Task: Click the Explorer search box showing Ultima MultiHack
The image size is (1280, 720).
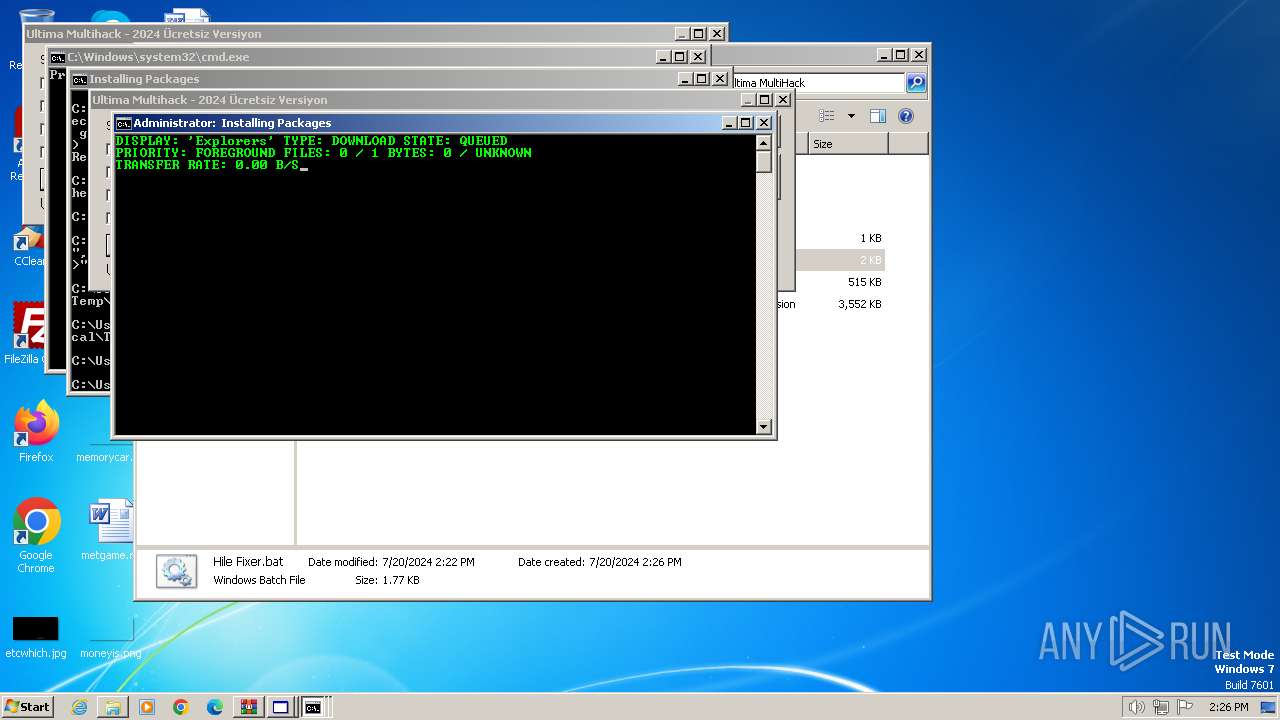Action: (818, 83)
